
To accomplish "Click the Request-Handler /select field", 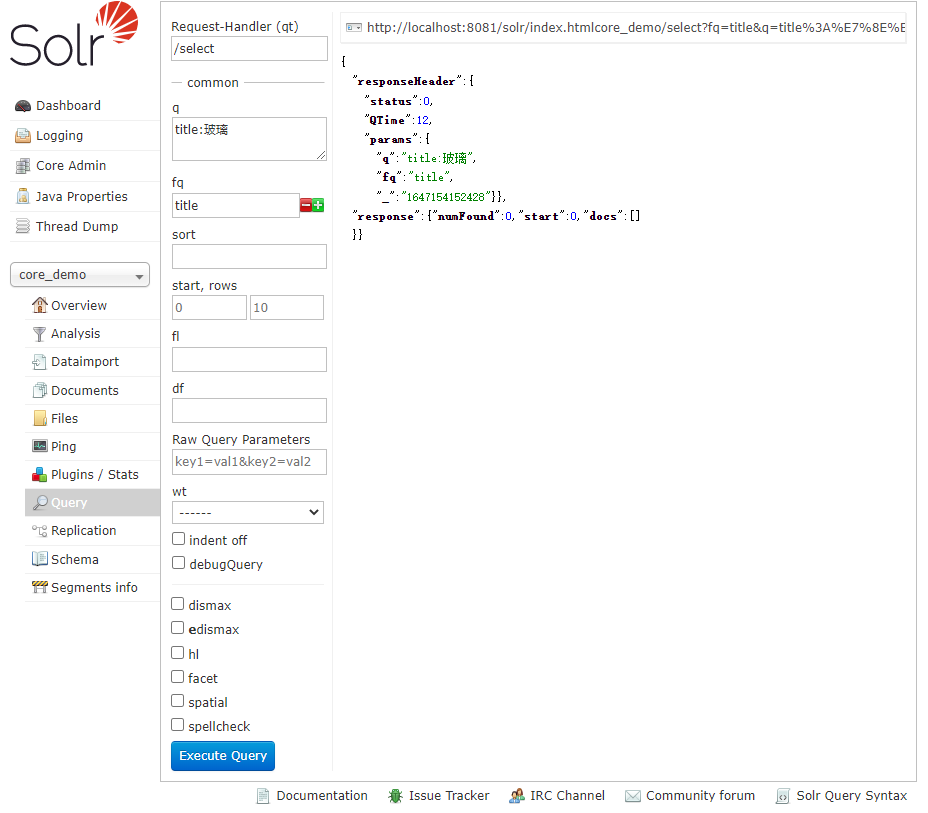I will 249,49.
